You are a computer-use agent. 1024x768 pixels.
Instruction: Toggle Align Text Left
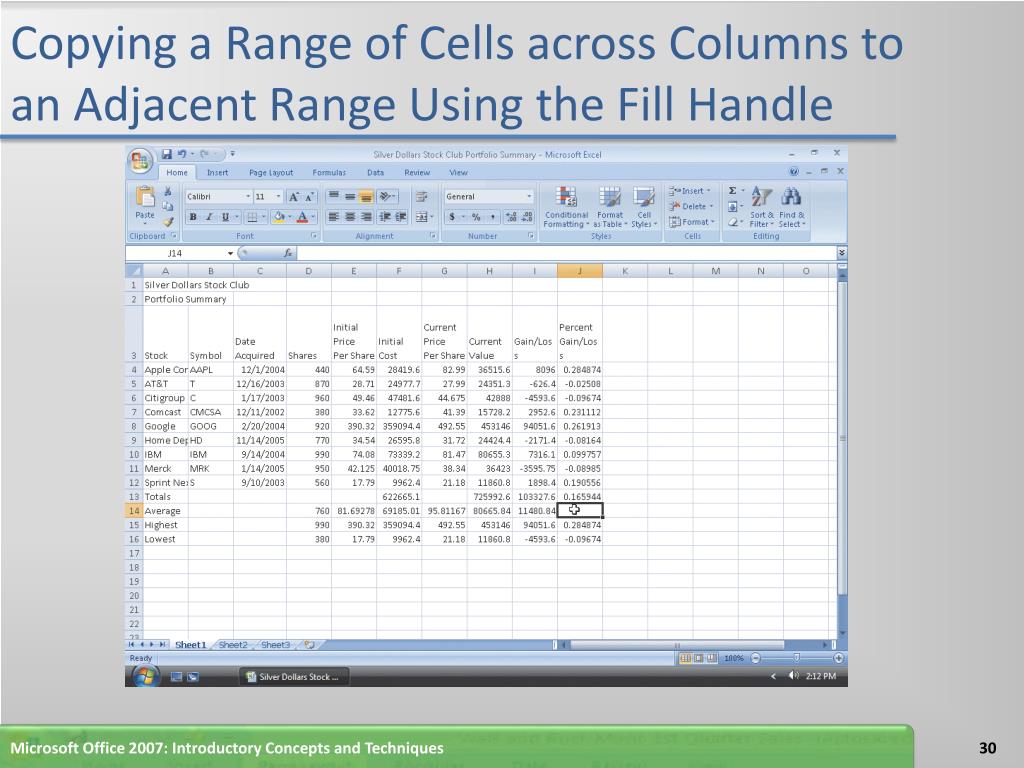pyautogui.click(x=334, y=217)
